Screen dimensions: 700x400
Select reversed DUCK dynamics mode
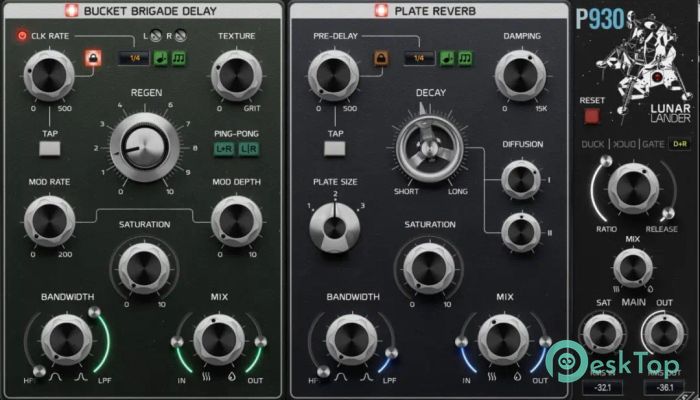tap(623, 144)
